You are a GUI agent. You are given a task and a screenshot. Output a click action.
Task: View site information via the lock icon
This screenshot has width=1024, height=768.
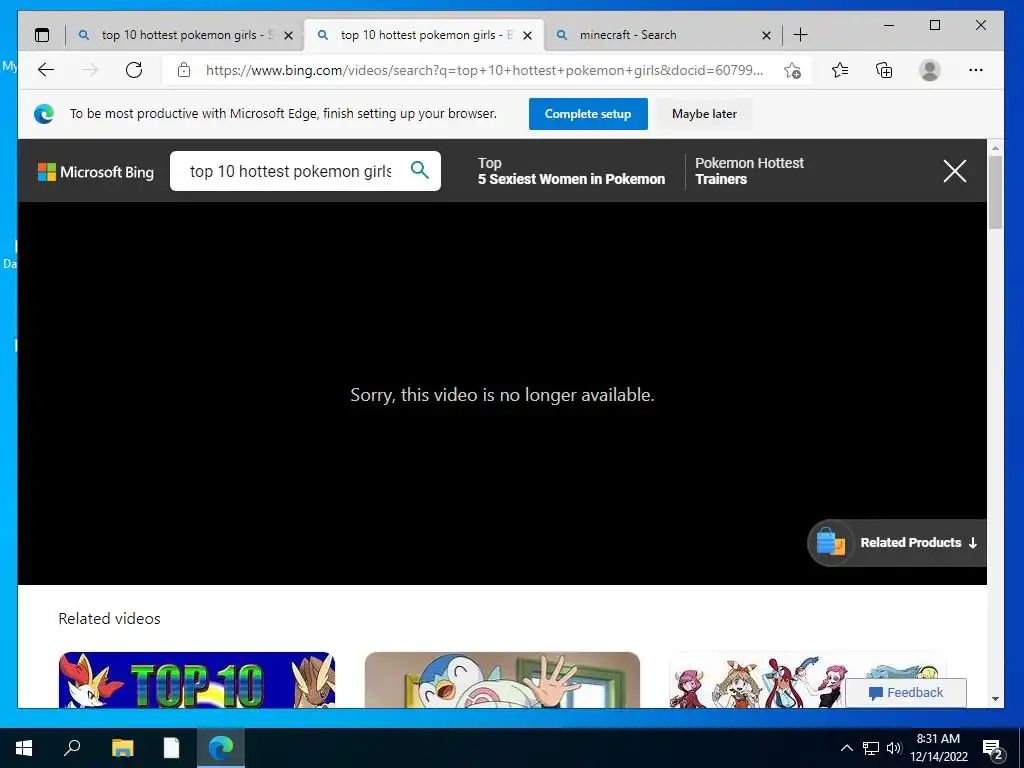pos(184,70)
